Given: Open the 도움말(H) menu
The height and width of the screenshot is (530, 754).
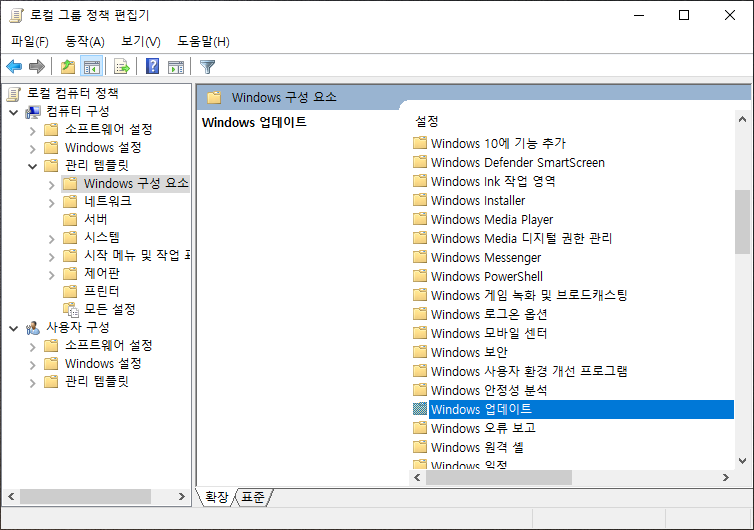Looking at the screenshot, I should [x=203, y=42].
